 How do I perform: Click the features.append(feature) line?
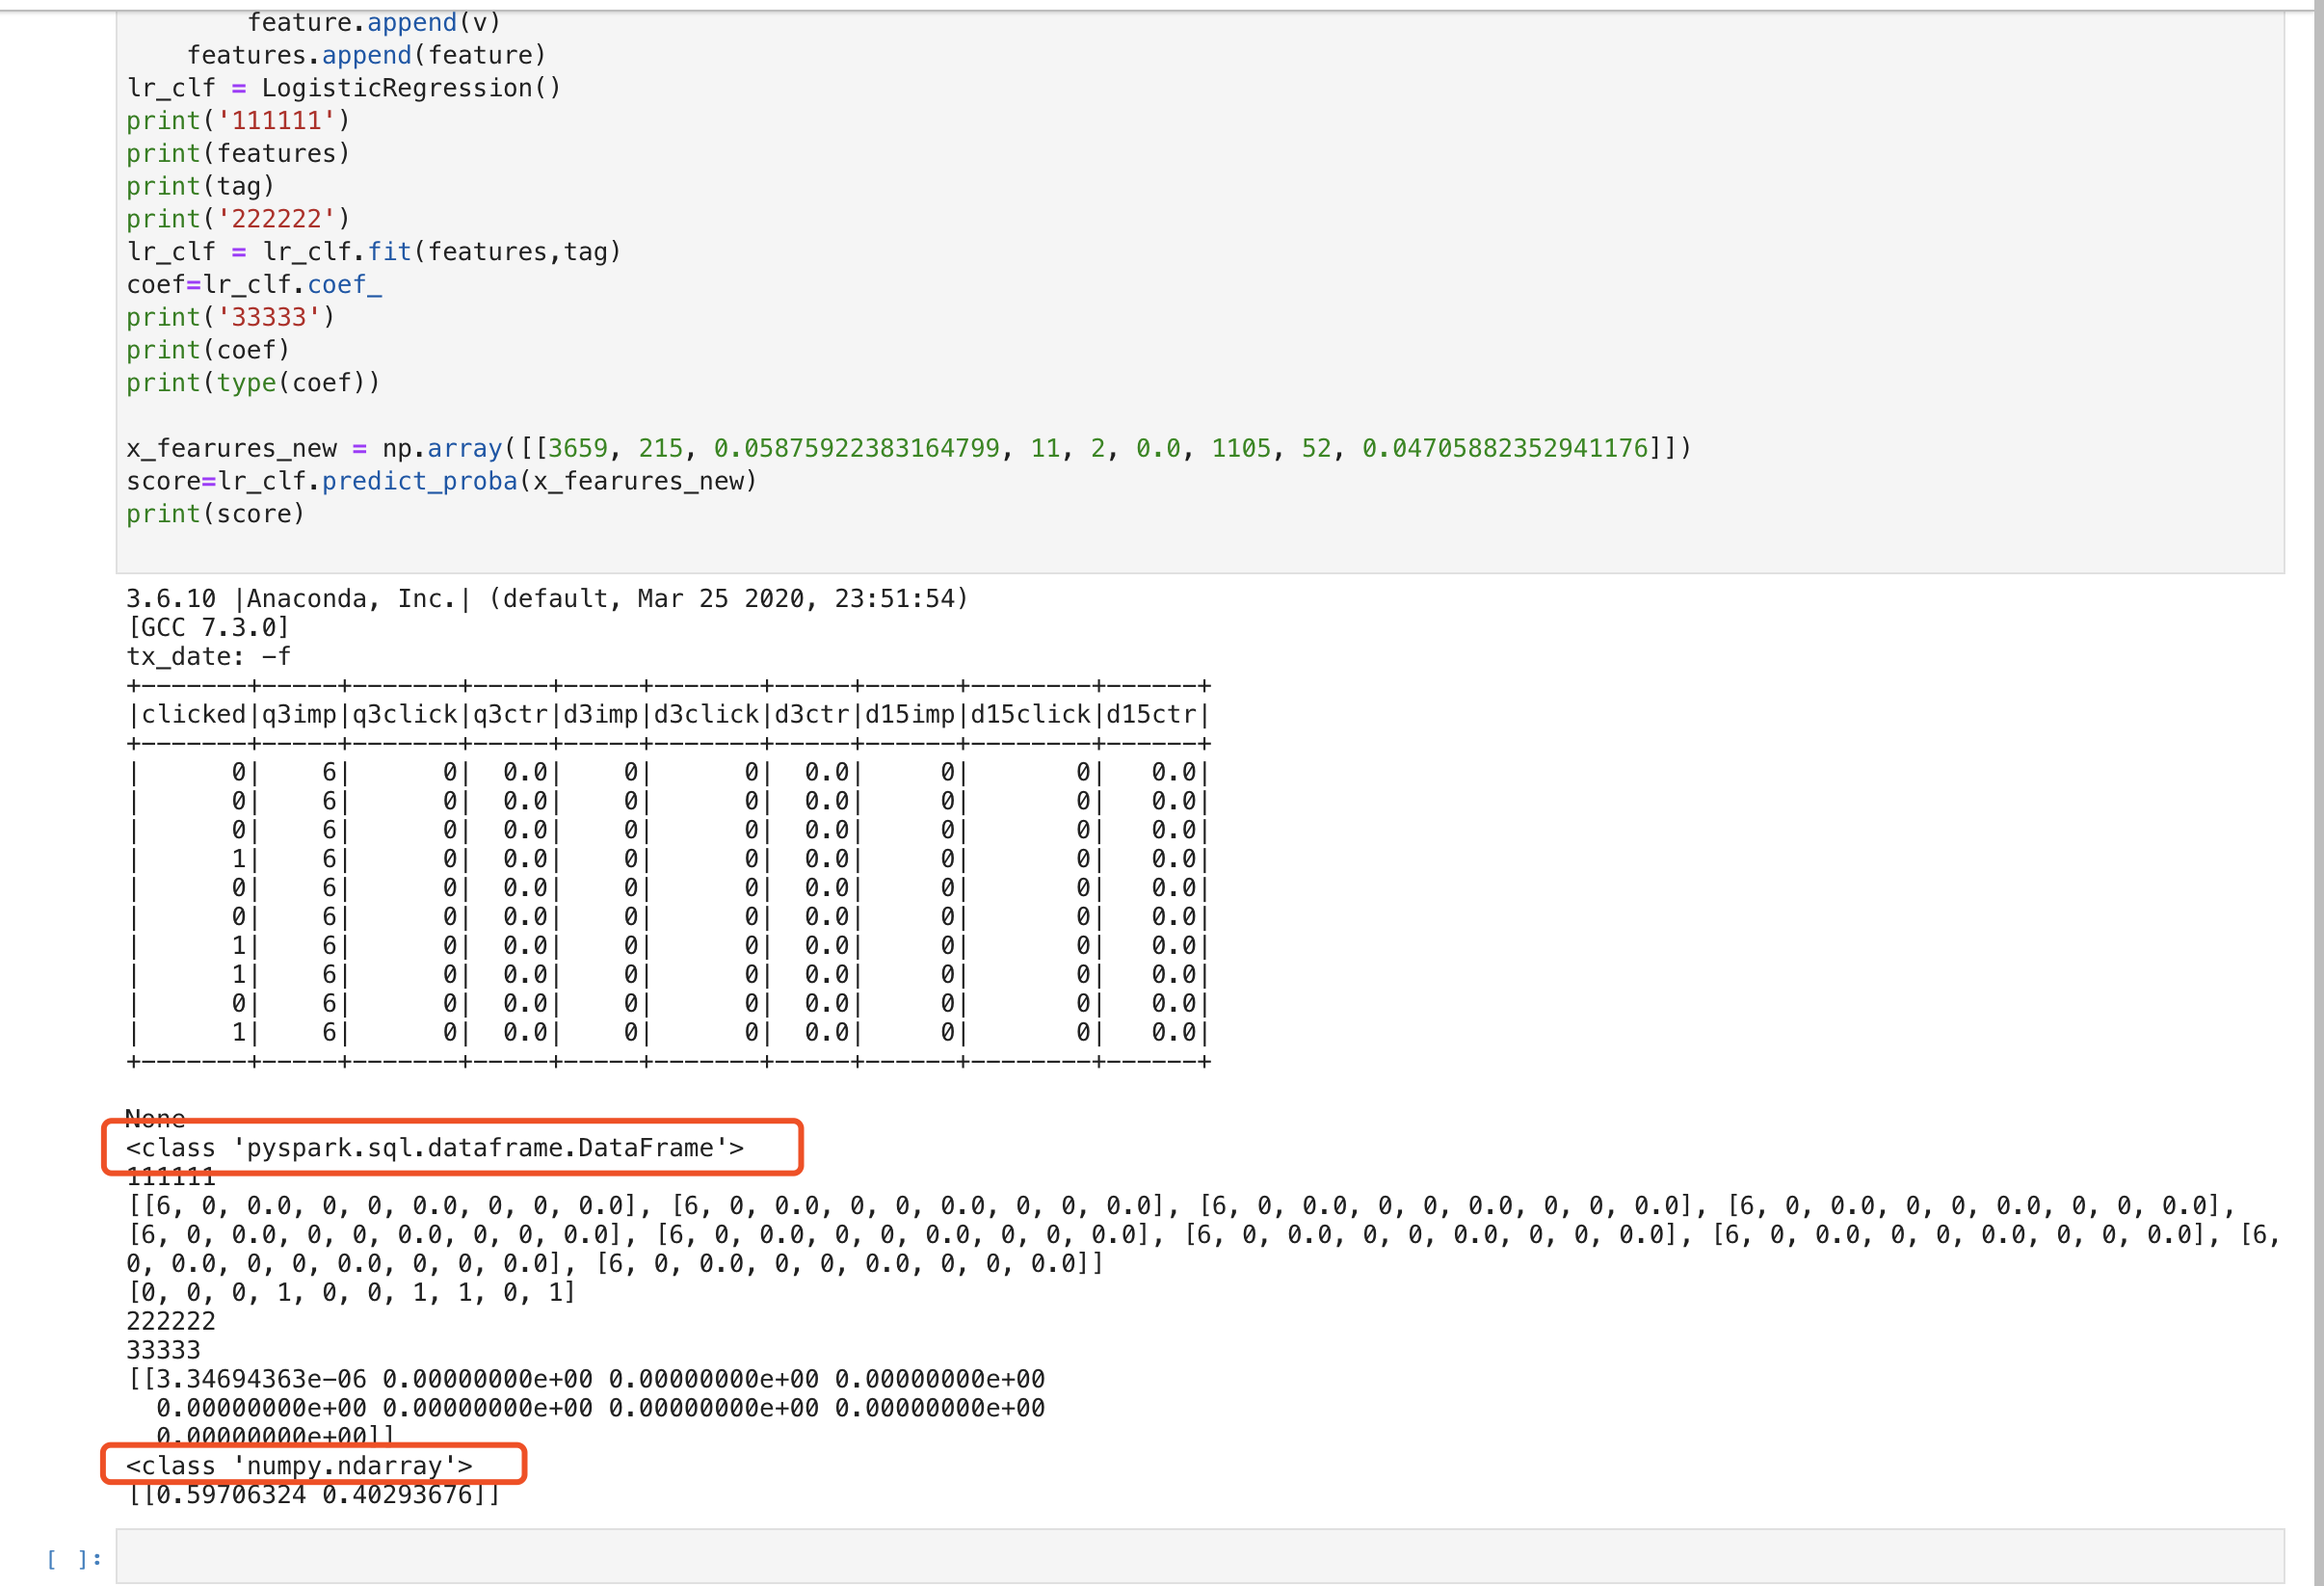[366, 55]
